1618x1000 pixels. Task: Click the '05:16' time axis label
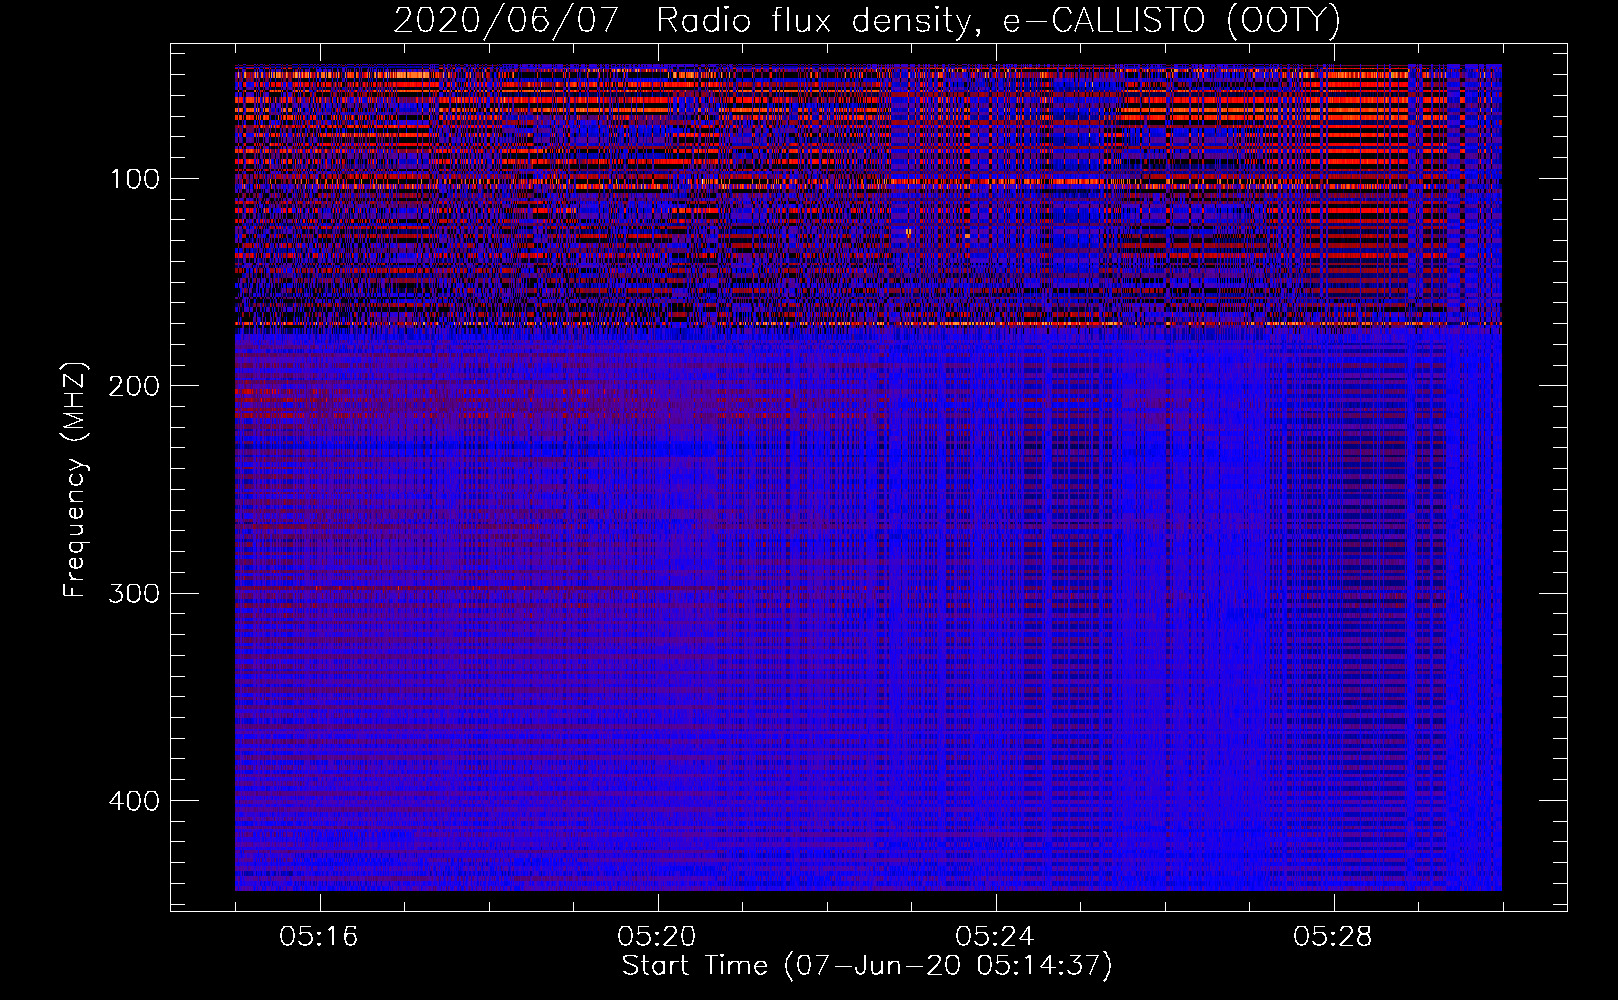click(x=319, y=937)
